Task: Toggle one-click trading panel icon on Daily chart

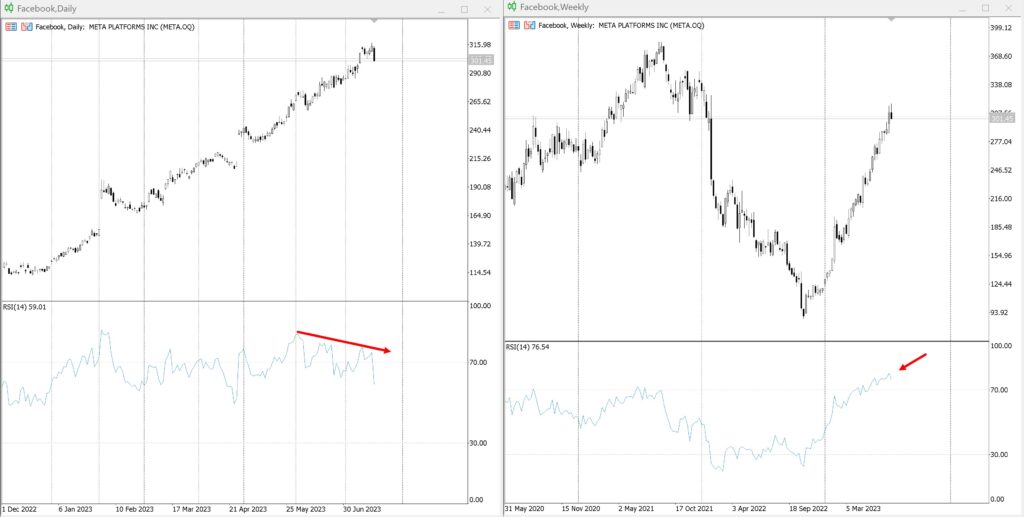Action: click(11, 26)
